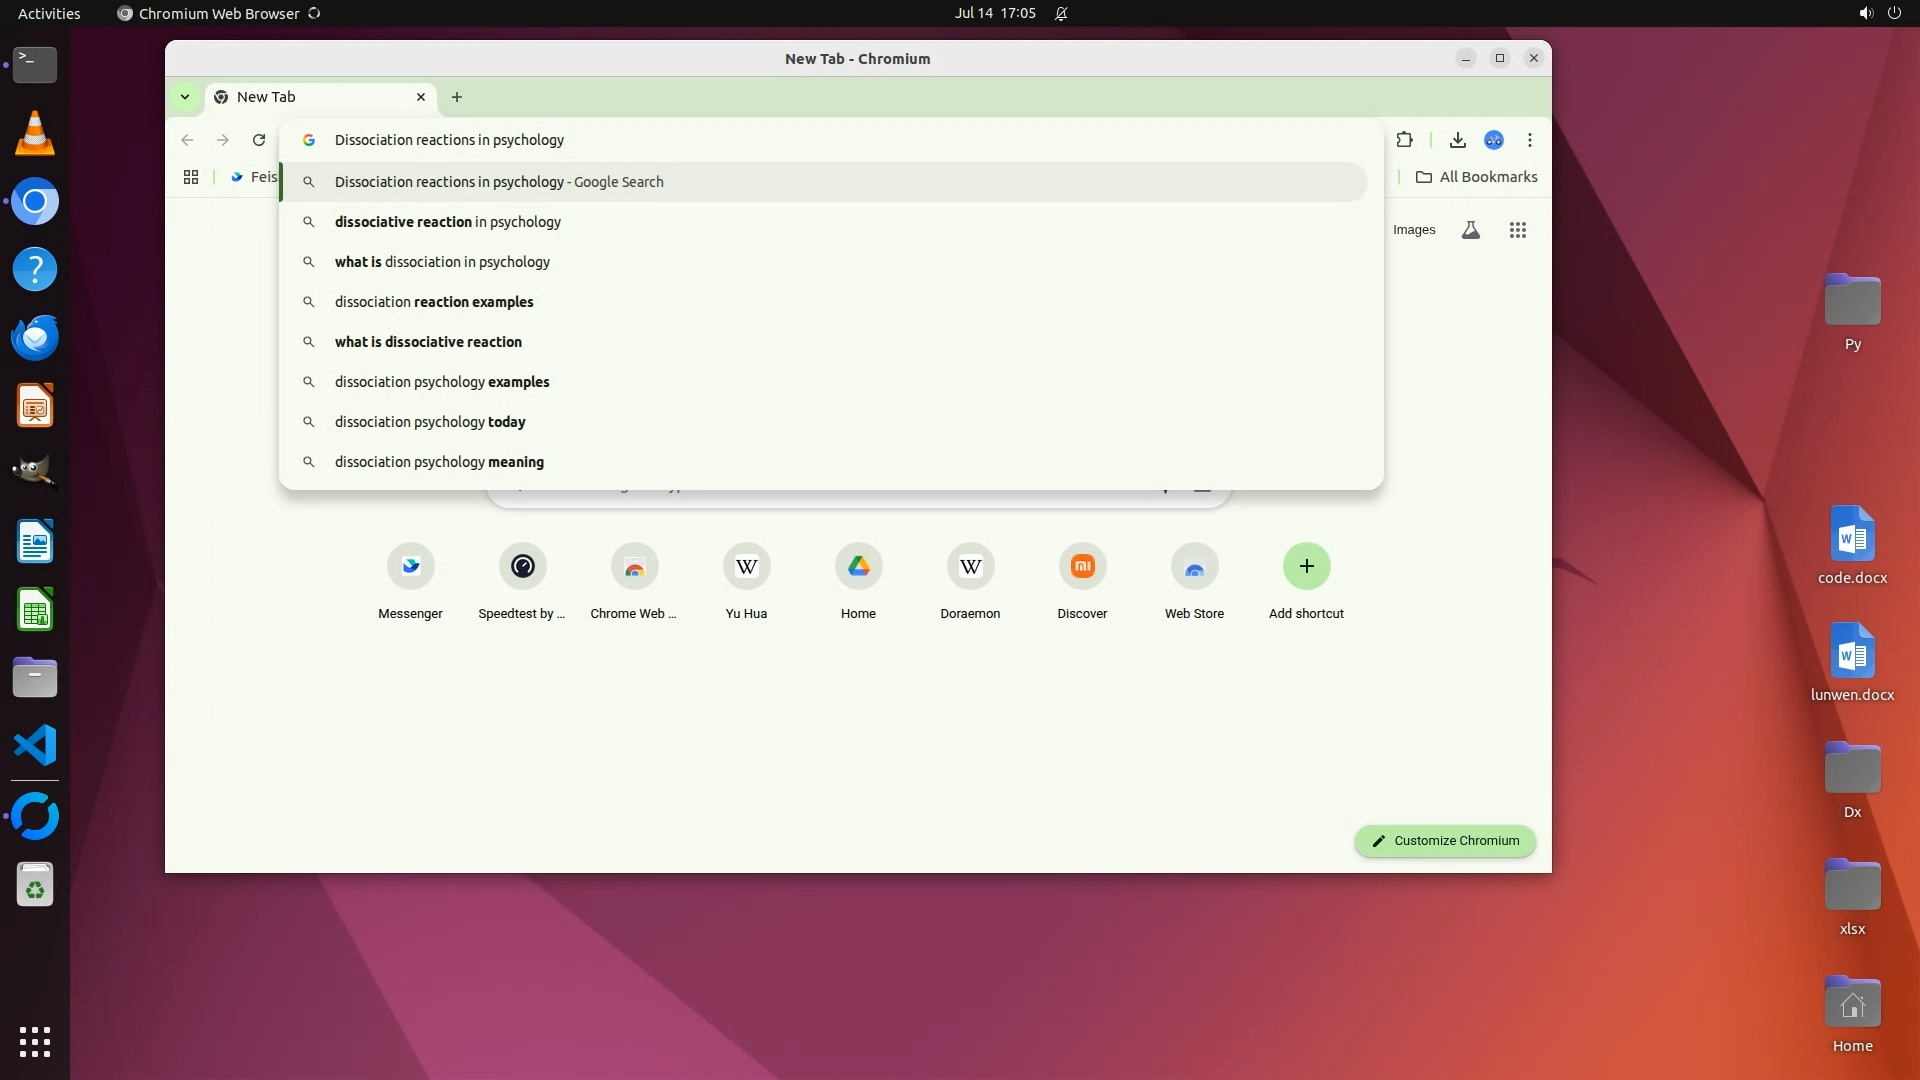Open the Speedtest shortcut tile

click(x=522, y=567)
